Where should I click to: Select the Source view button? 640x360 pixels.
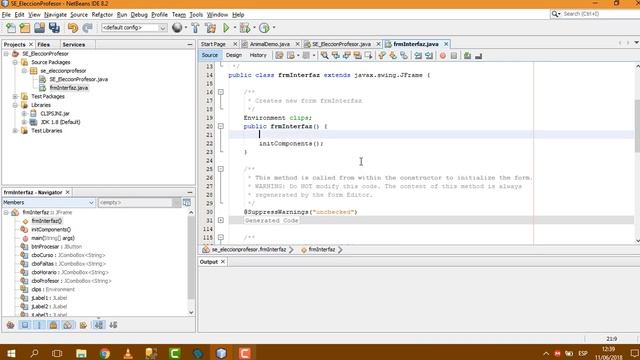point(210,55)
